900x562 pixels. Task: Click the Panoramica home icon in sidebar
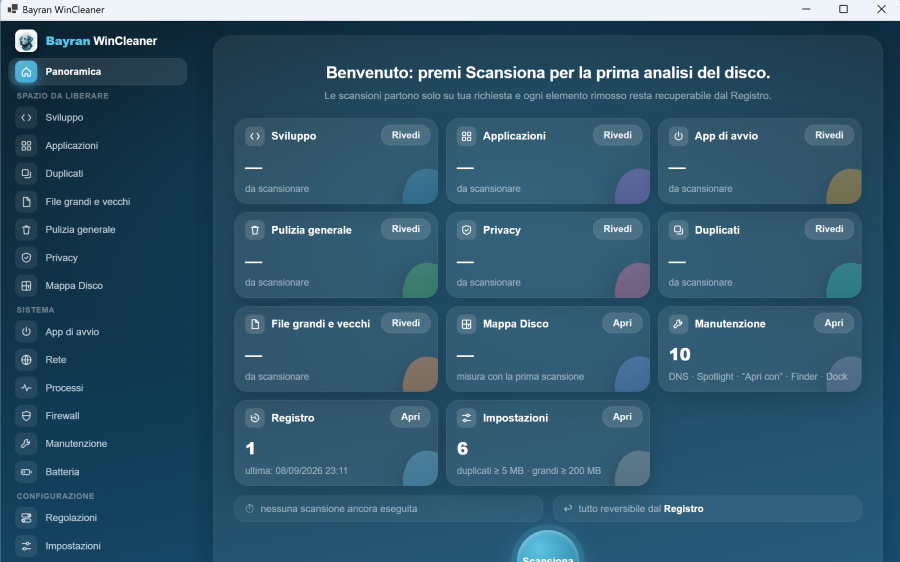coord(26,72)
